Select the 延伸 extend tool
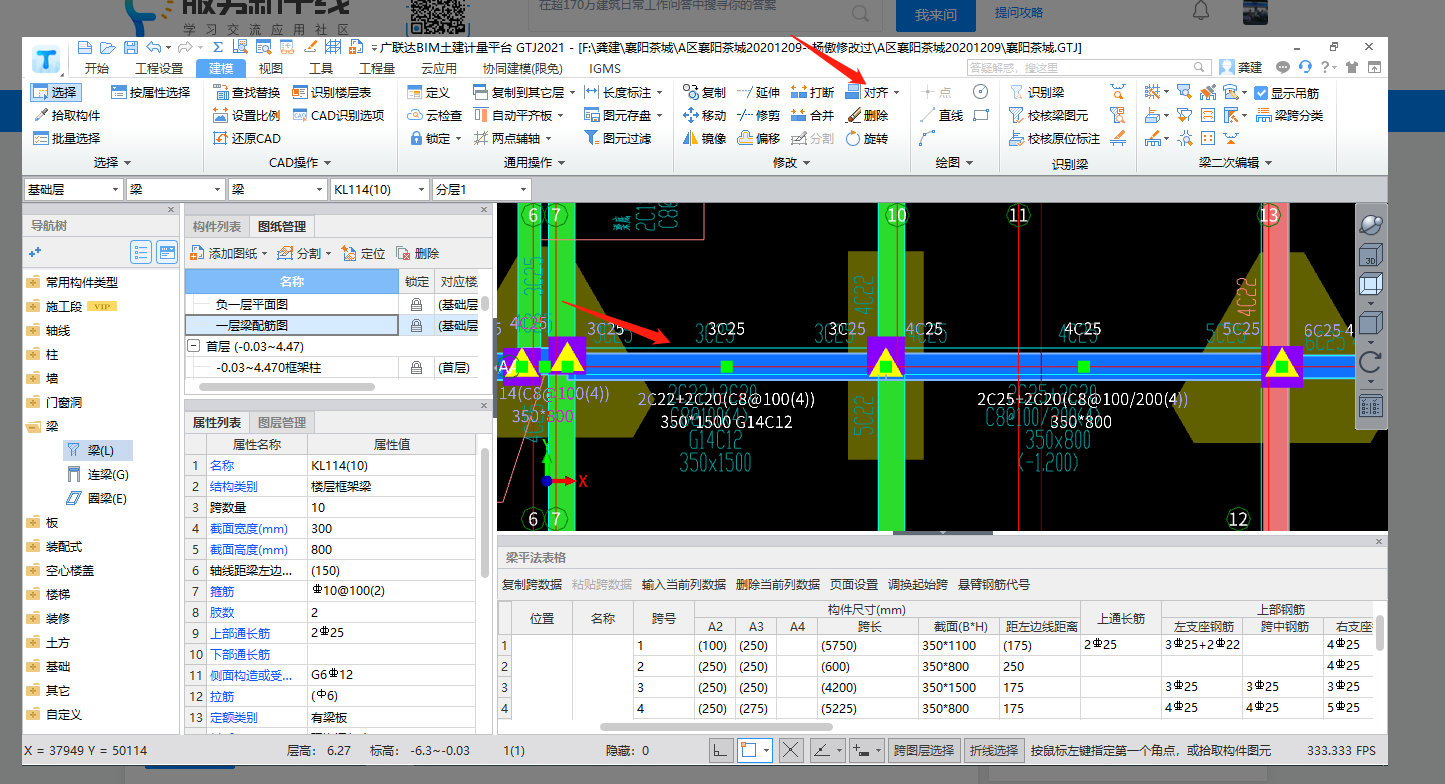This screenshot has width=1445, height=784. tap(758, 92)
